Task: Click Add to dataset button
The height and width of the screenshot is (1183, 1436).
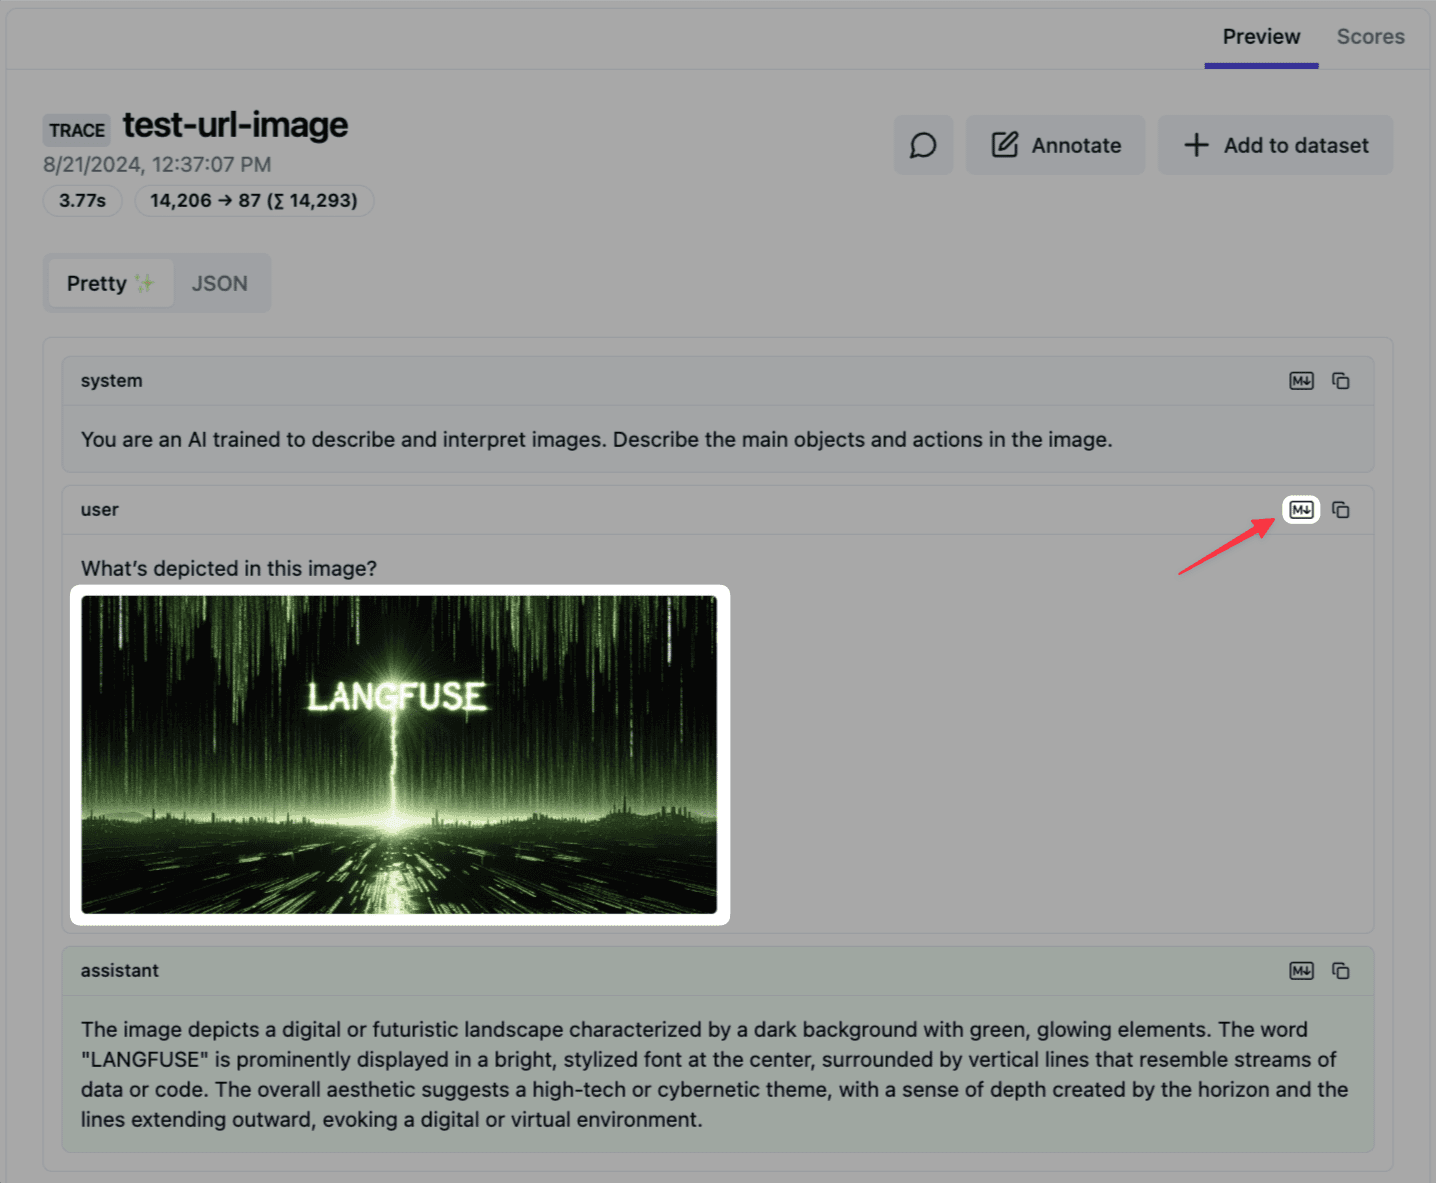Action: (x=1275, y=145)
